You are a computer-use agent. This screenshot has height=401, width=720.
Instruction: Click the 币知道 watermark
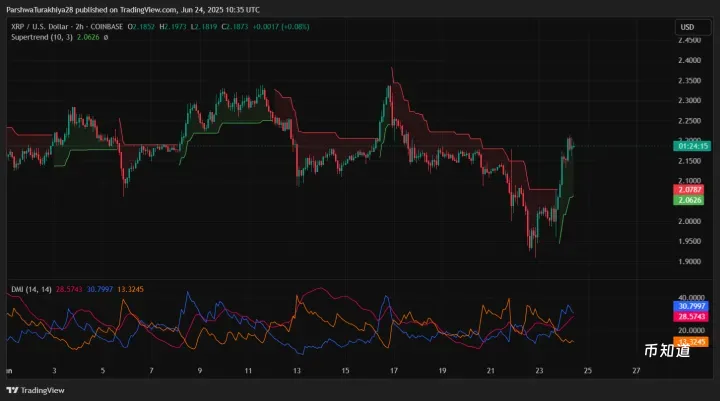tap(666, 351)
